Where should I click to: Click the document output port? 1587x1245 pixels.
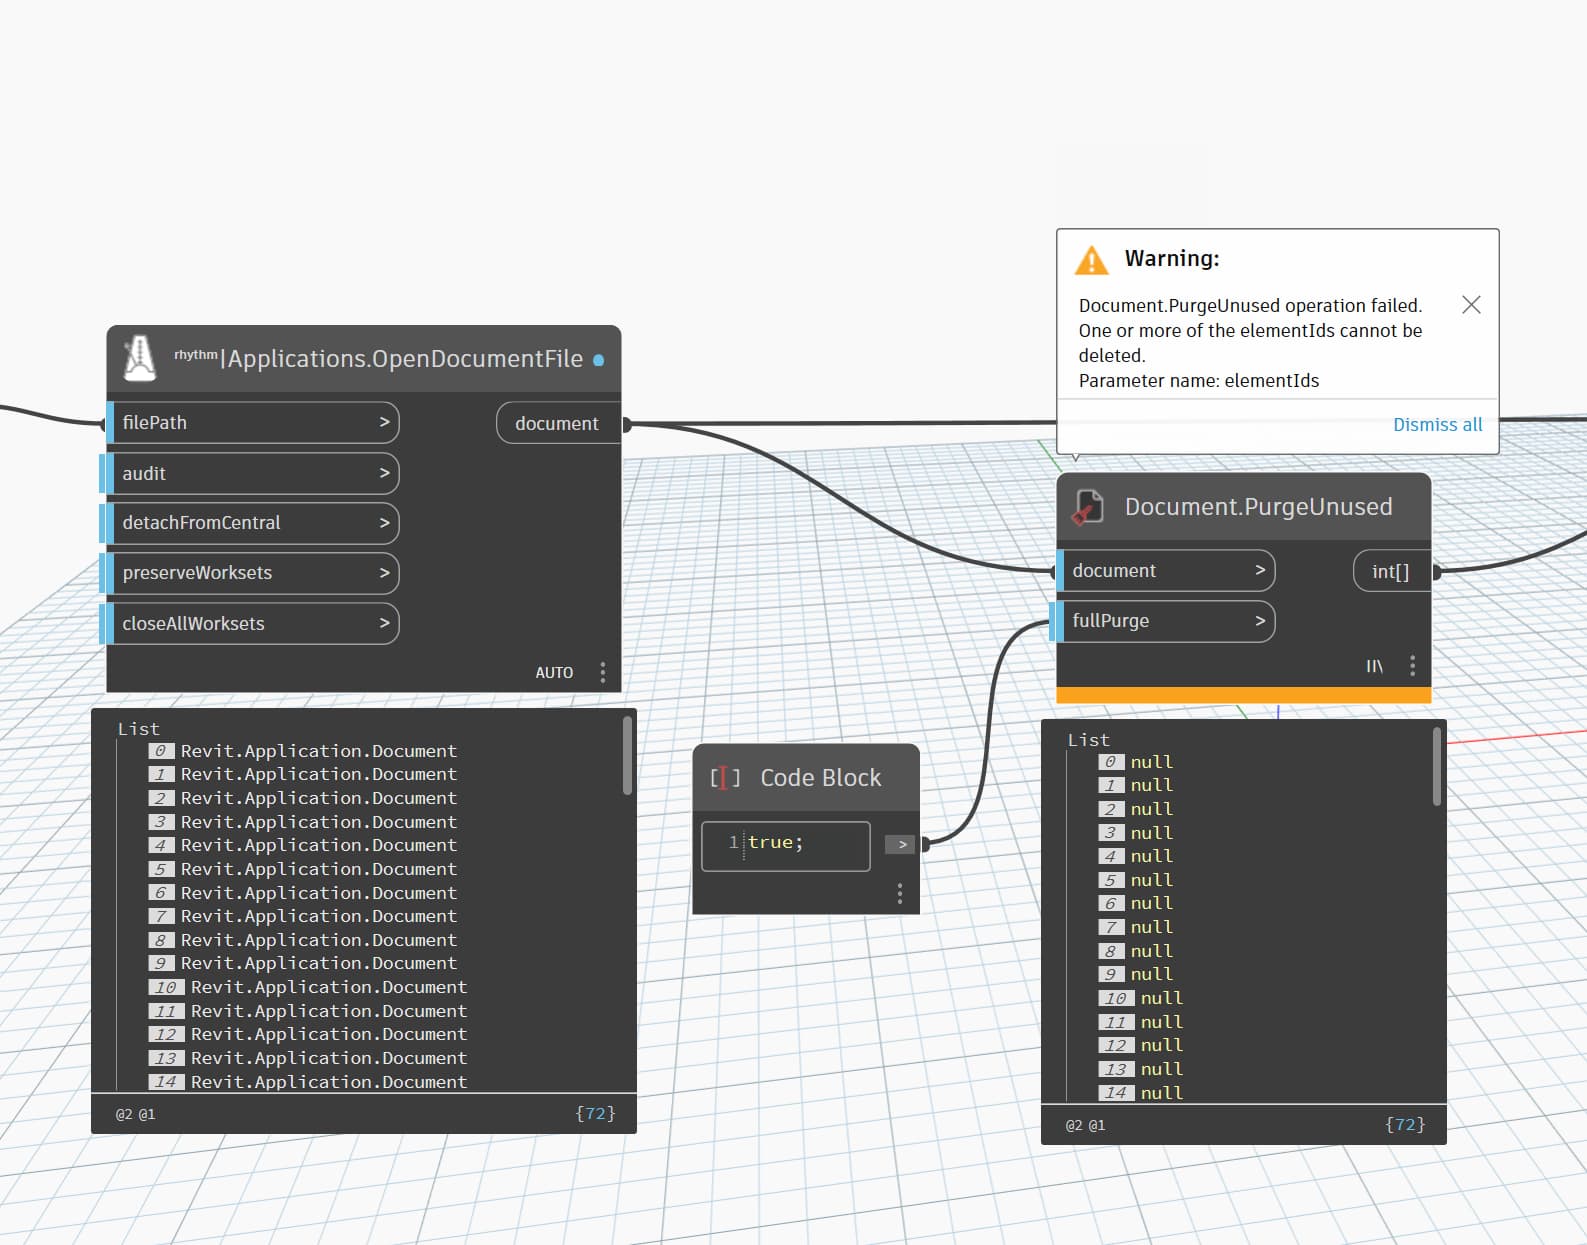coord(557,423)
